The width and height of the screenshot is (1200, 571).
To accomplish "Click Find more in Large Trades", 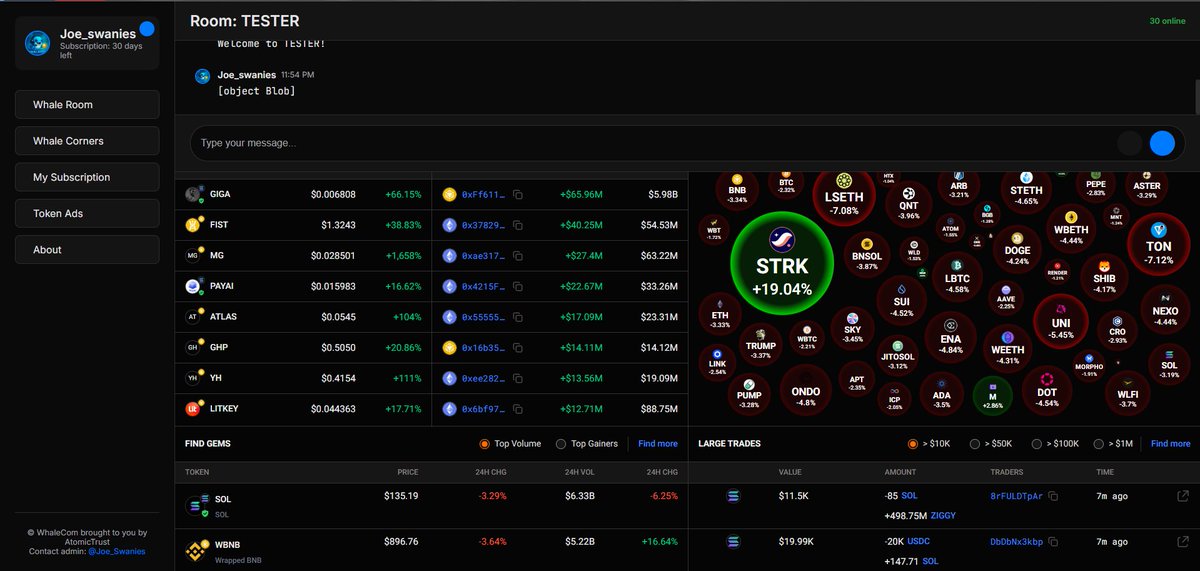I will click(x=1170, y=444).
